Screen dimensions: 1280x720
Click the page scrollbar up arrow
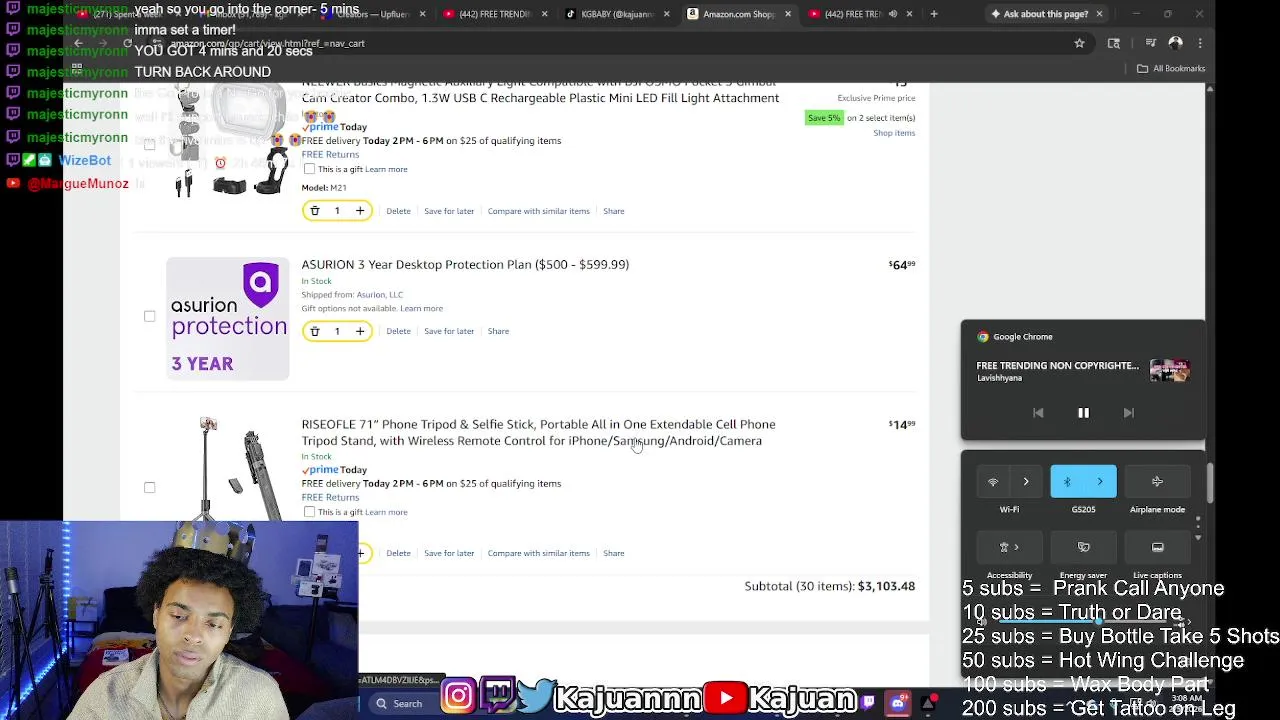pos(1209,90)
